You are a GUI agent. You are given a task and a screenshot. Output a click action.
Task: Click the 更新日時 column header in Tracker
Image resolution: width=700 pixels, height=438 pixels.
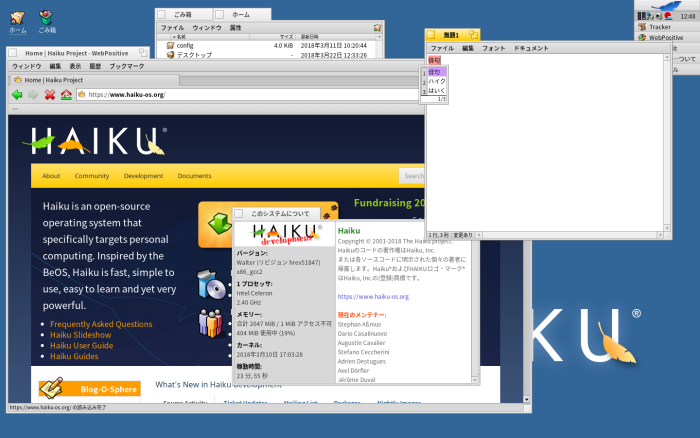coord(336,37)
